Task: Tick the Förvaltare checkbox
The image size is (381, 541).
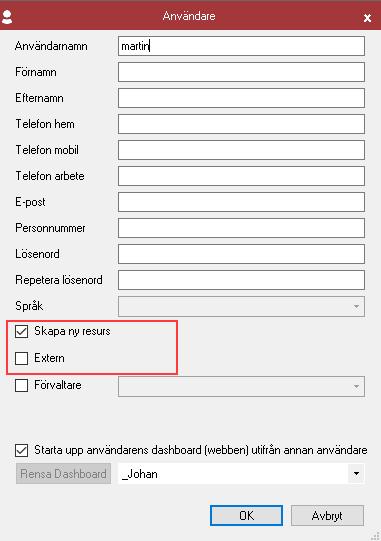Action: [x=21, y=385]
